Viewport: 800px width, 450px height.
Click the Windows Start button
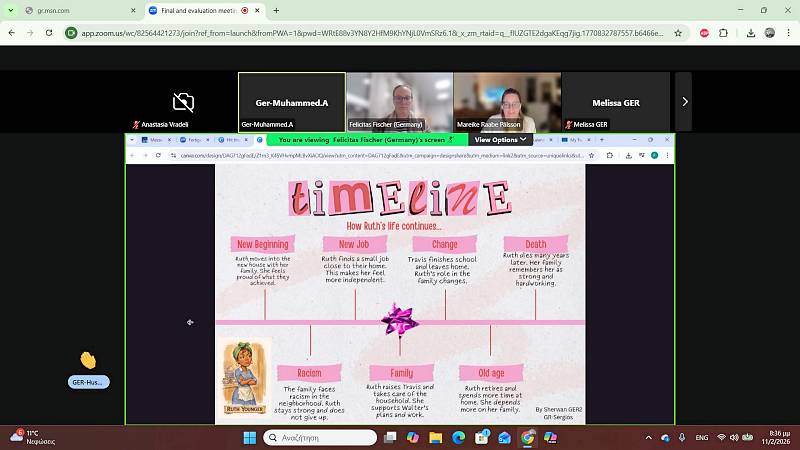coord(247,438)
